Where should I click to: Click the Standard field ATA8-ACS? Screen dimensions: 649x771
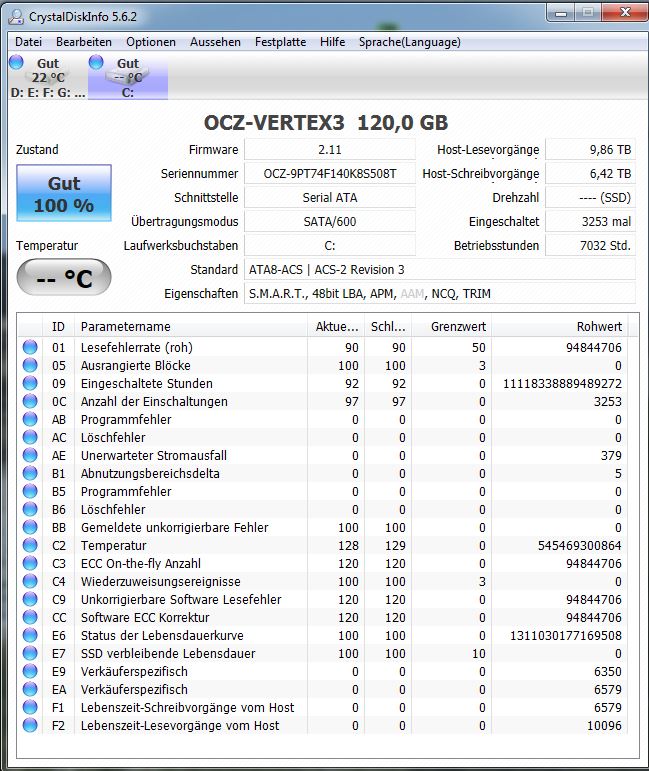click(x=440, y=269)
